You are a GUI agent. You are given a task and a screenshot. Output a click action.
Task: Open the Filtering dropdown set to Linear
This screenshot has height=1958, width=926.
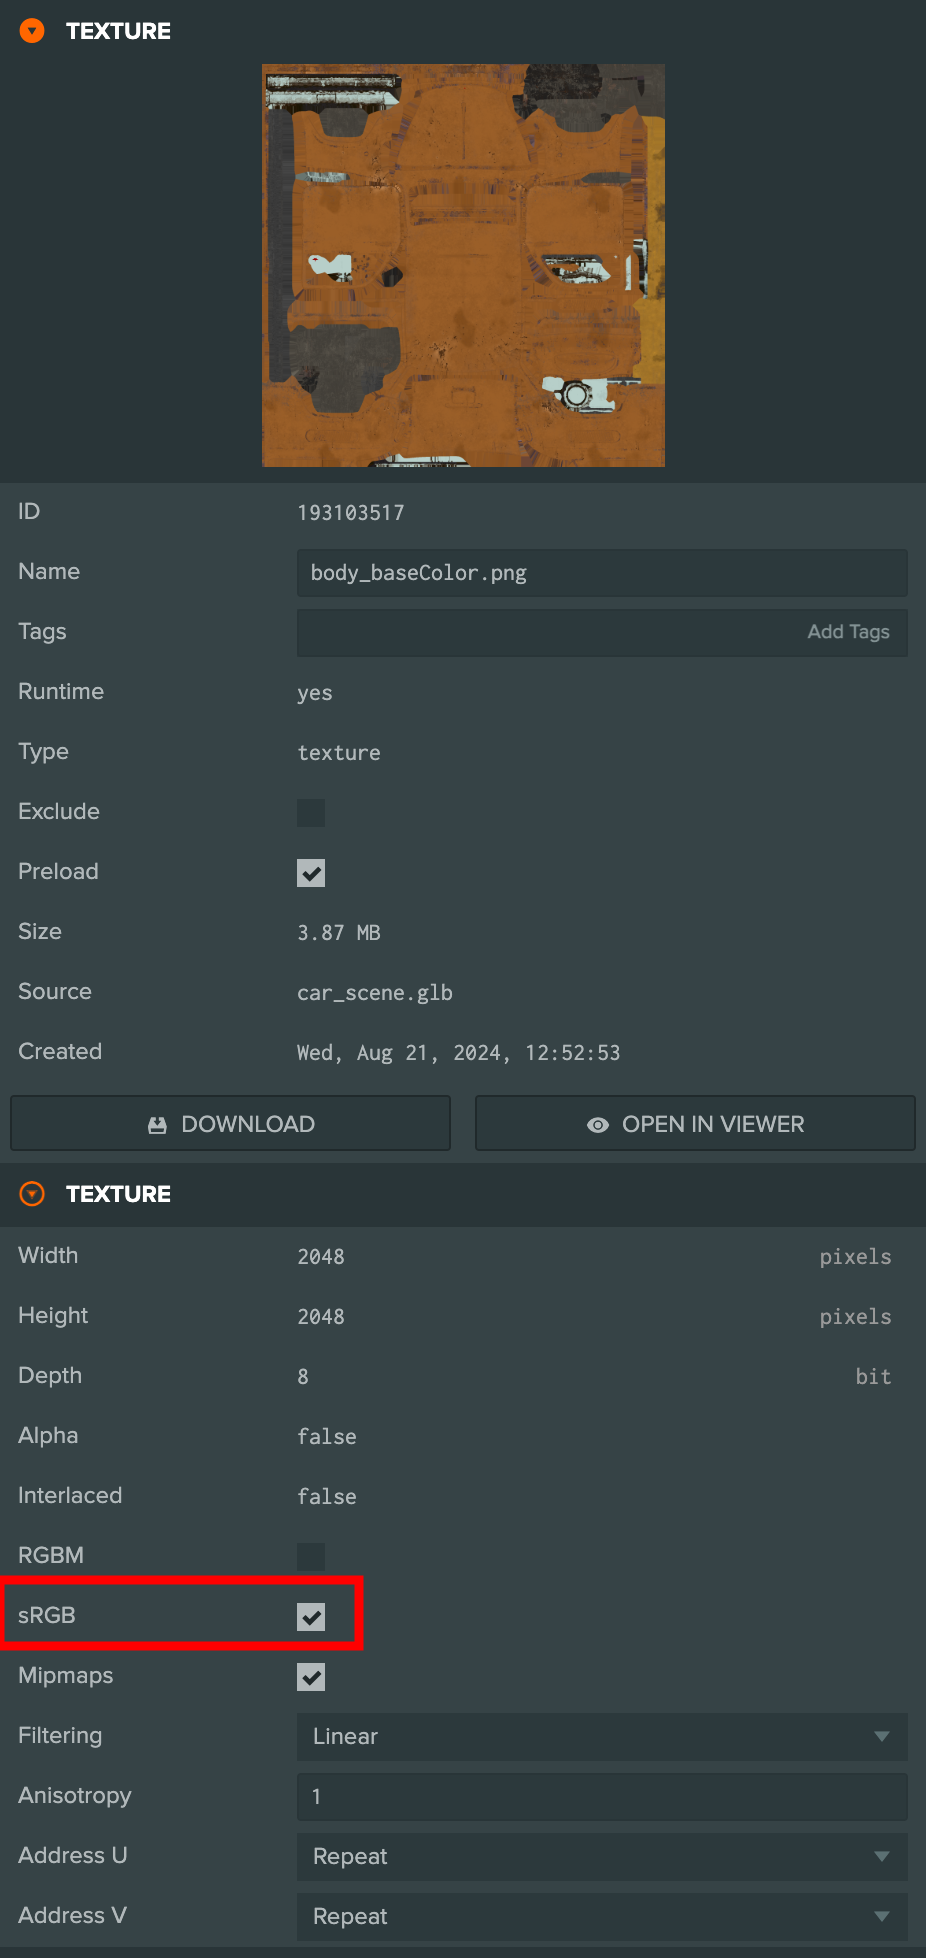click(x=602, y=1737)
